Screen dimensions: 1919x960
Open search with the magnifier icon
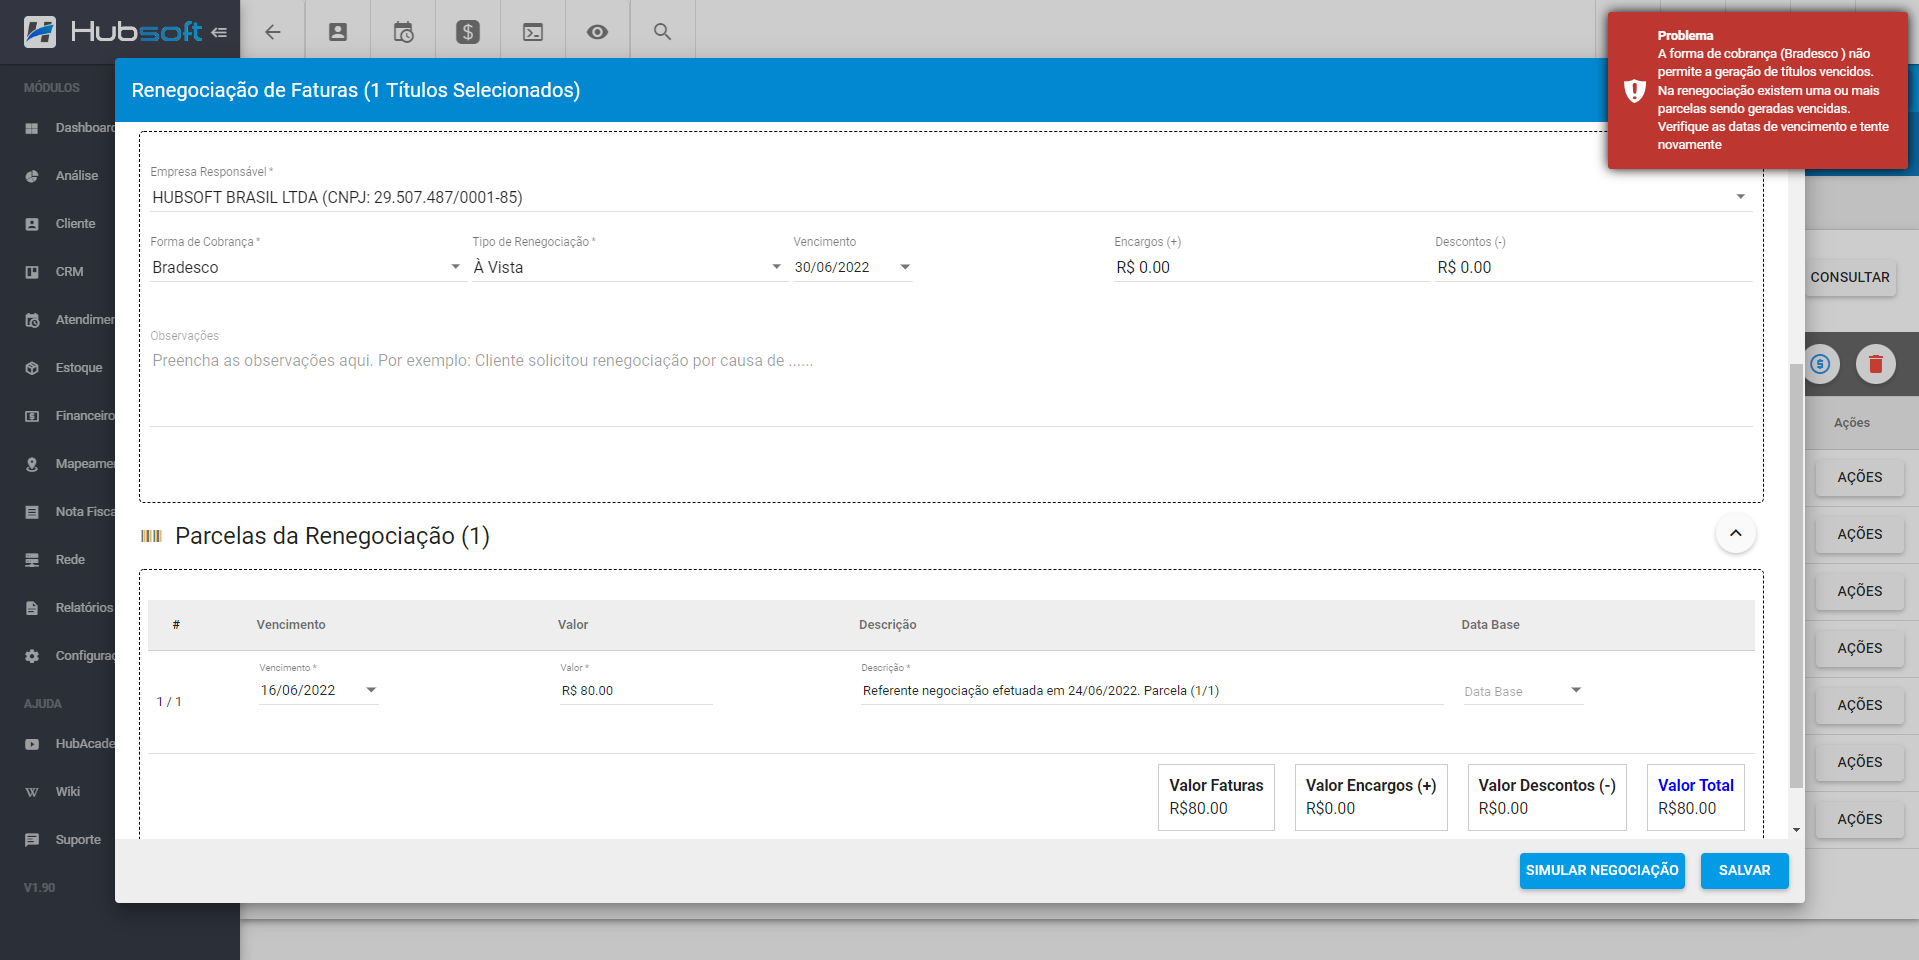coord(662,32)
